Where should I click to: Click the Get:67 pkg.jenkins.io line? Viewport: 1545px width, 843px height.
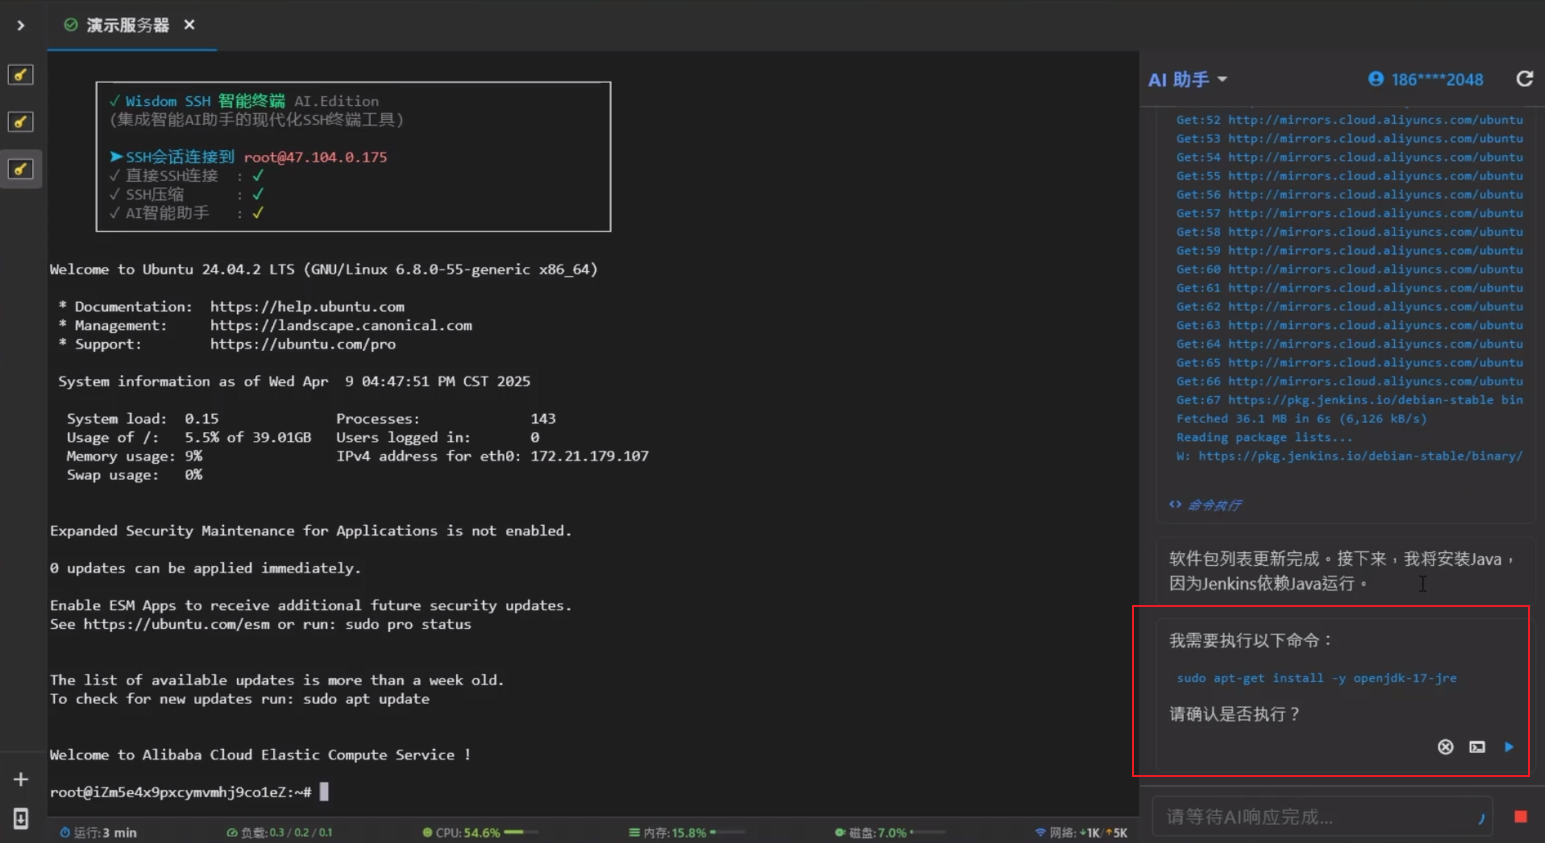[x=1349, y=400]
